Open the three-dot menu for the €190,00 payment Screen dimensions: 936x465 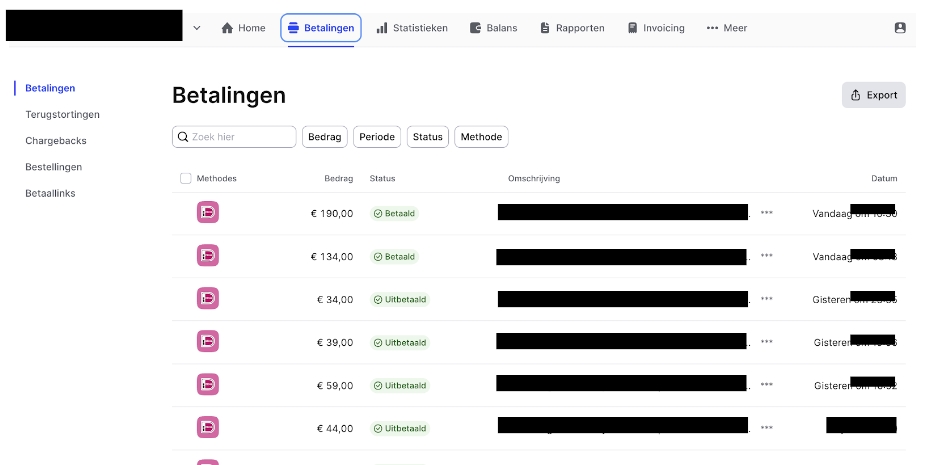tap(767, 213)
